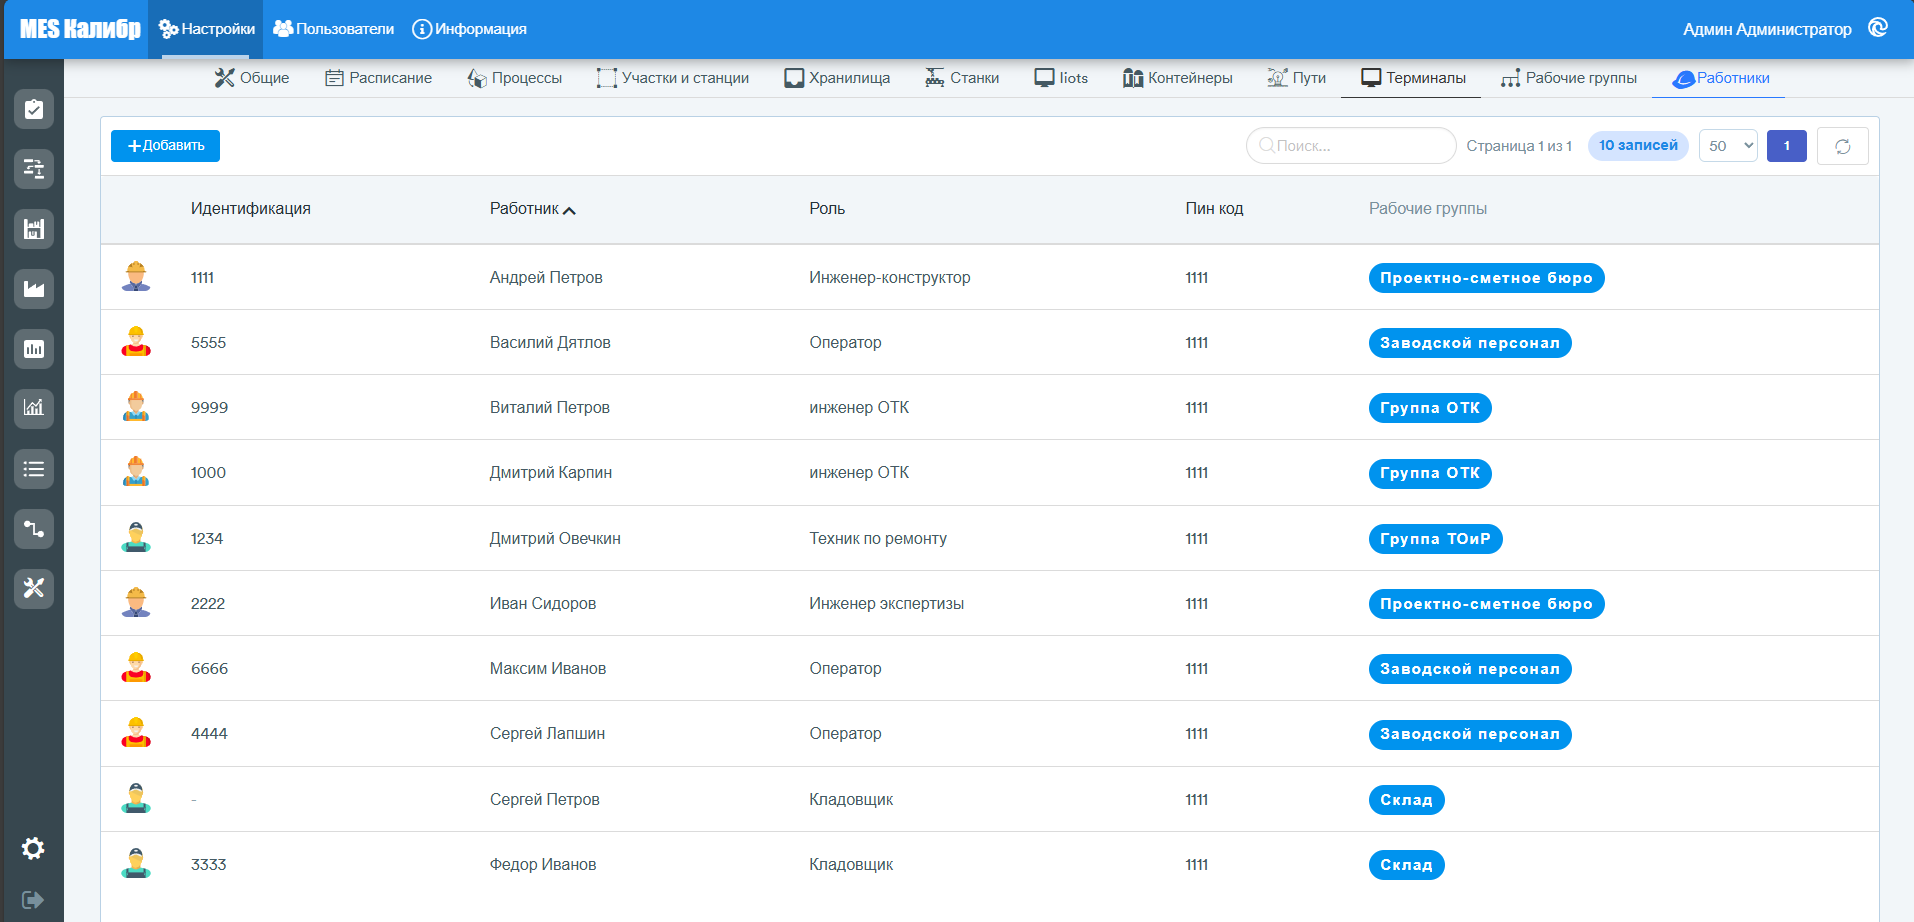Click Группа ТОиР badge
Screen dimensions: 1914x922
1435,539
